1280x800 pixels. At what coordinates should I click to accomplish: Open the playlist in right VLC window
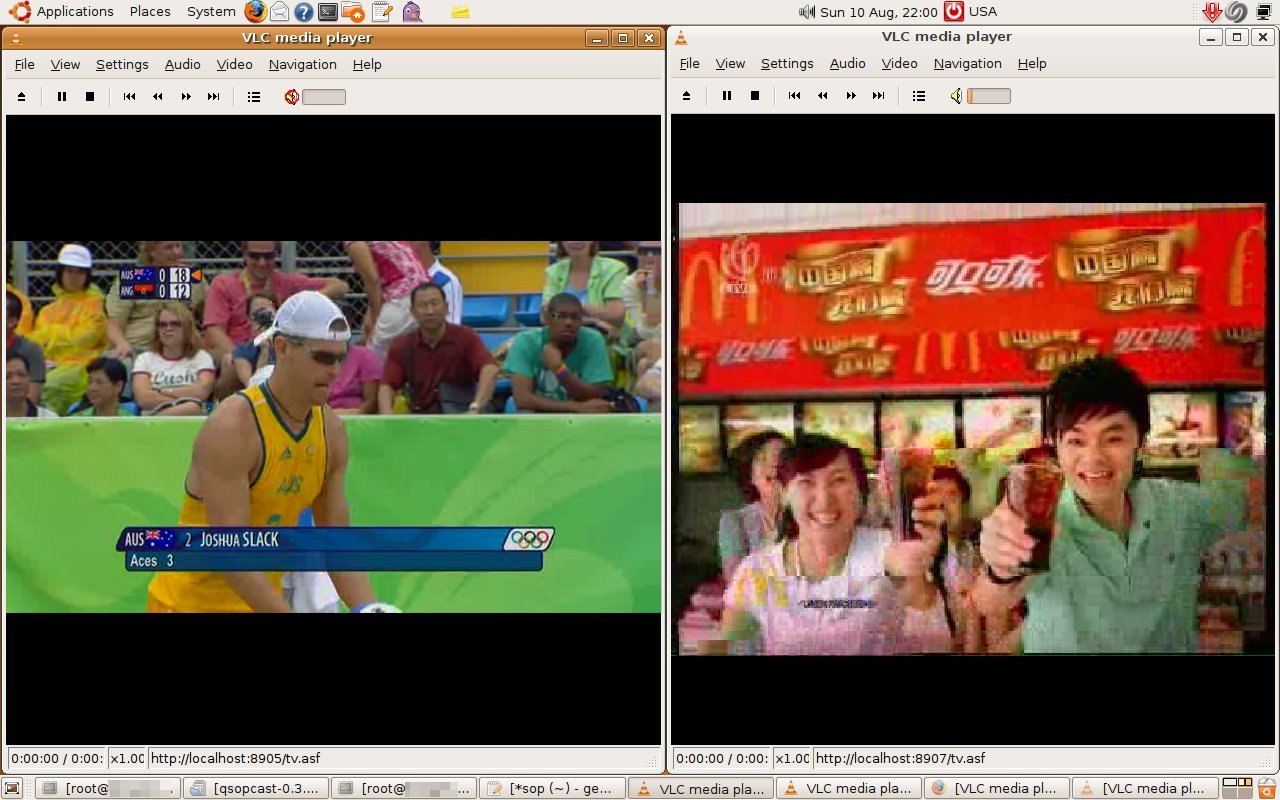(919, 96)
